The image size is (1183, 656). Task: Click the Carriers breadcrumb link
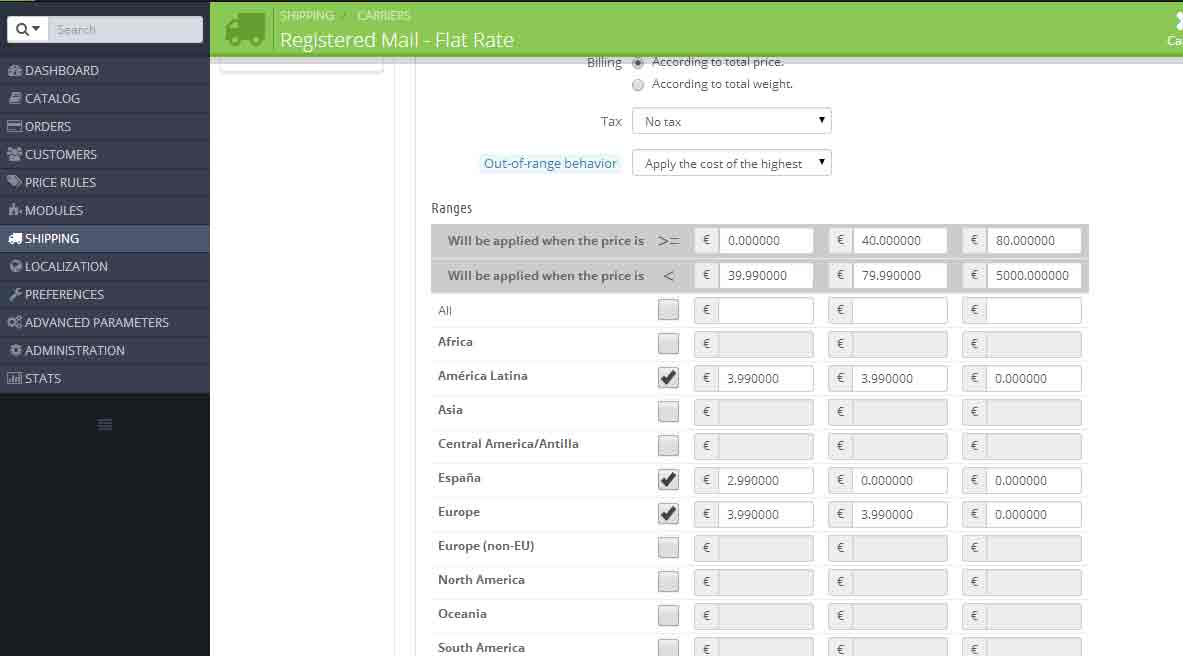[x=383, y=15]
